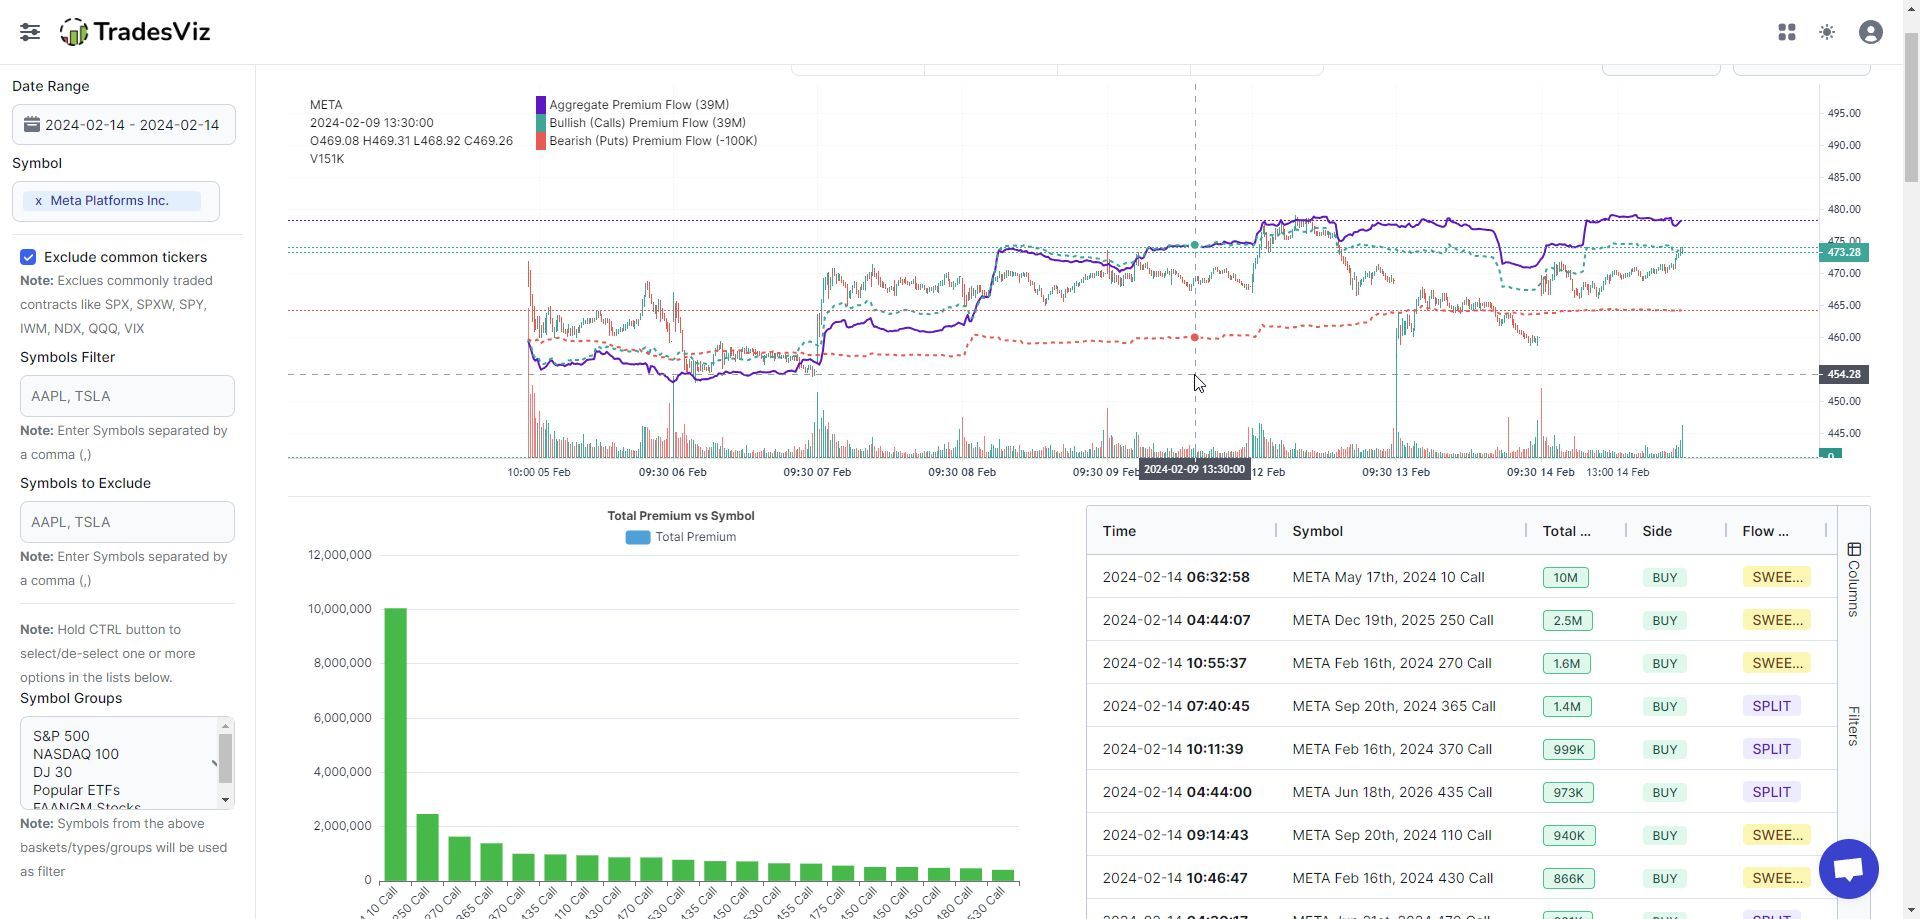Image resolution: width=1920 pixels, height=919 pixels.
Task: Click the 10M total premium badge
Action: point(1565,577)
